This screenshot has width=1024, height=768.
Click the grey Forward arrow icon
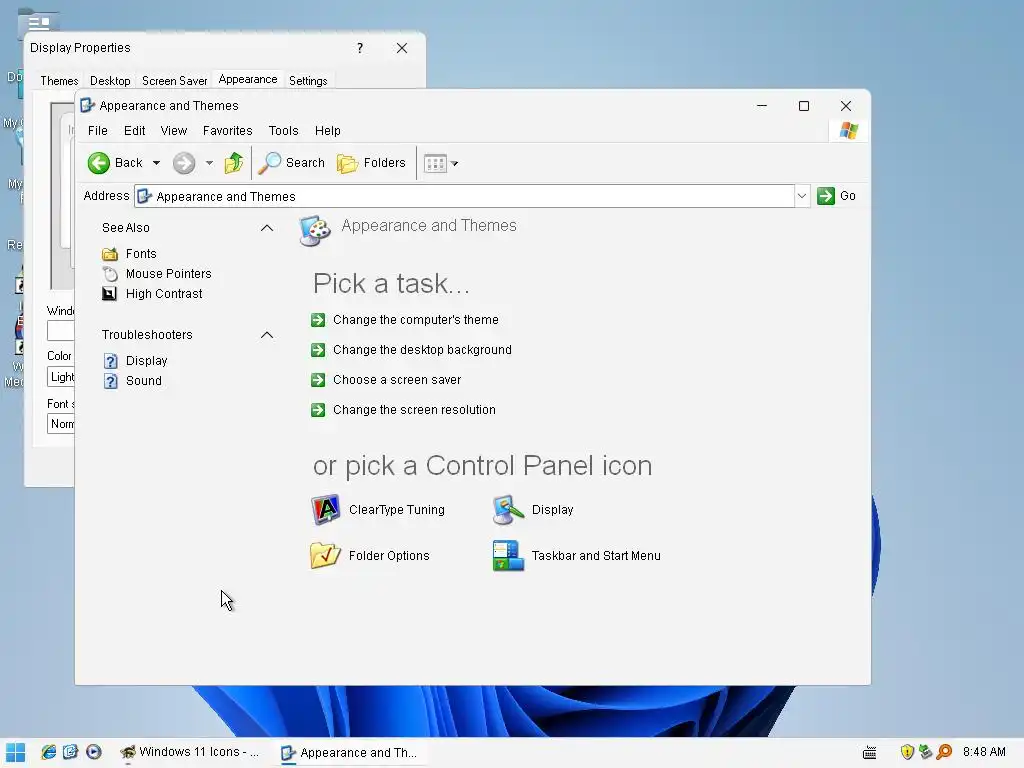(184, 163)
